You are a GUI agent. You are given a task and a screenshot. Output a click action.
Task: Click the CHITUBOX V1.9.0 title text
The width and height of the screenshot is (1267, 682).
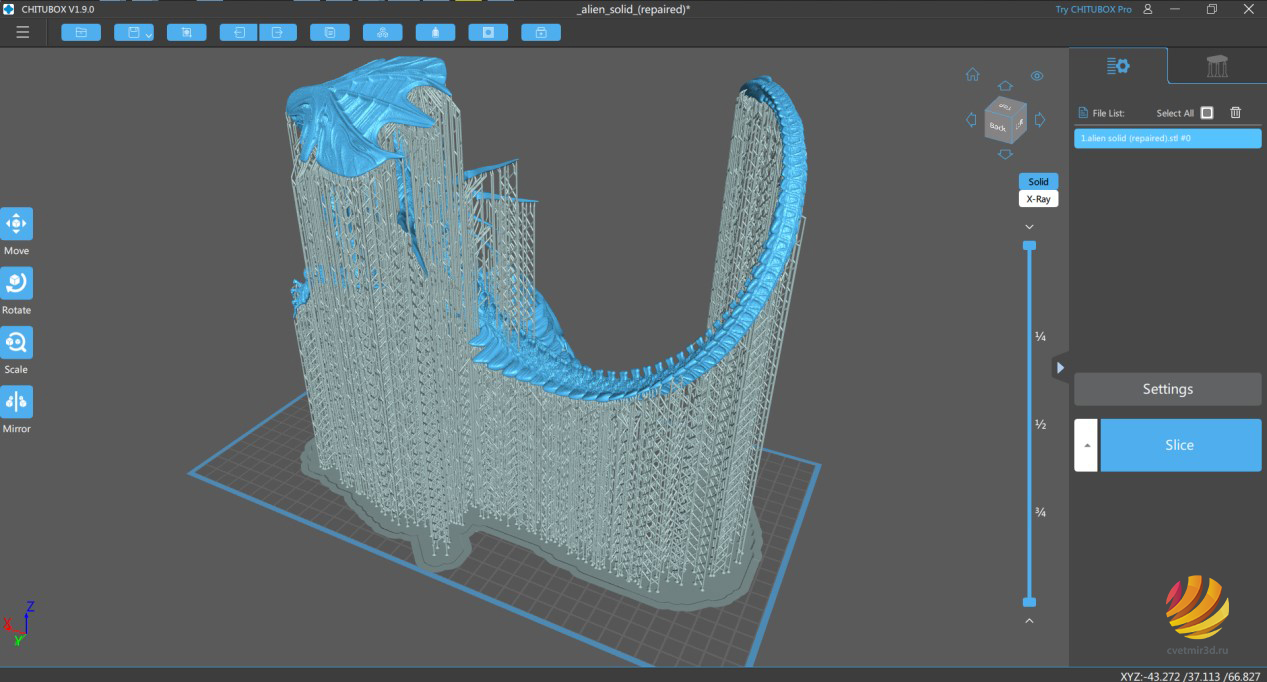(56, 9)
